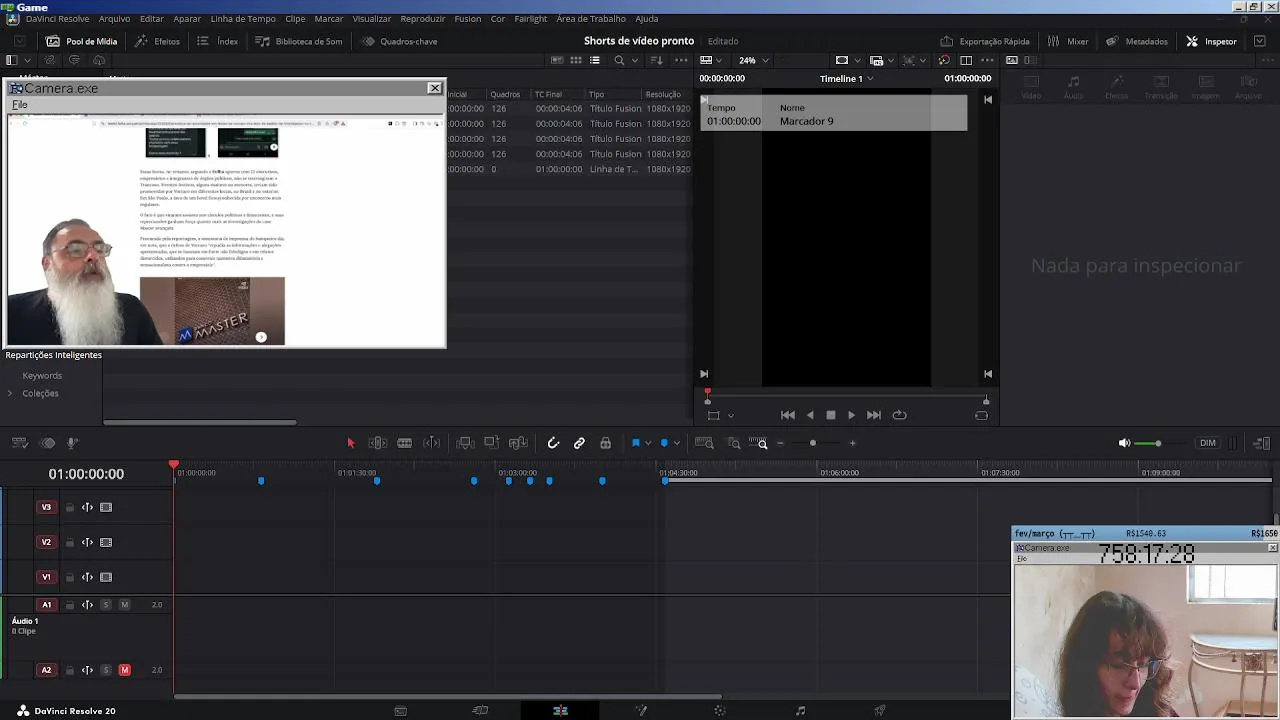Toggle the Inspetor panel
1280x720 pixels.
tap(1212, 41)
